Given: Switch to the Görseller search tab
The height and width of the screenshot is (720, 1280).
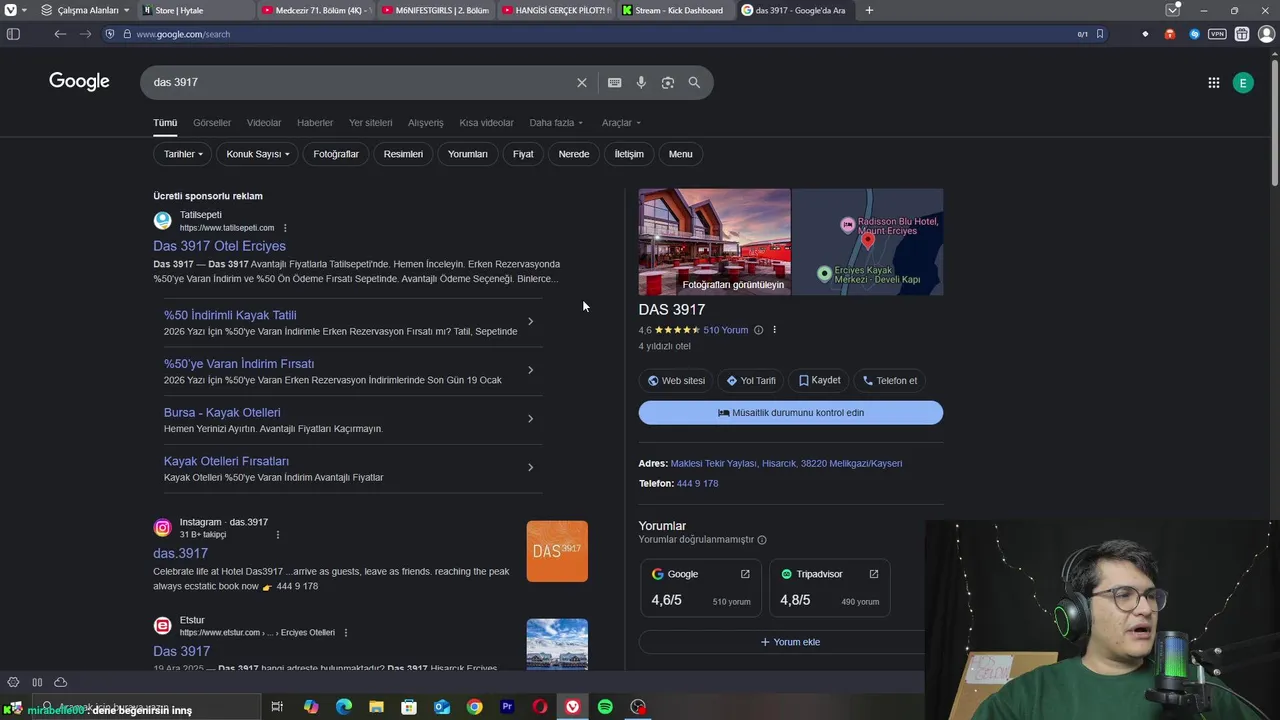Looking at the screenshot, I should (x=212, y=123).
